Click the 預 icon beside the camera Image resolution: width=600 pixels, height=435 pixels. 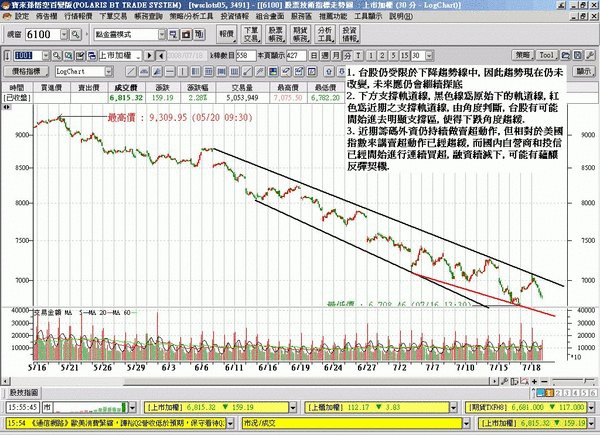(x=199, y=35)
